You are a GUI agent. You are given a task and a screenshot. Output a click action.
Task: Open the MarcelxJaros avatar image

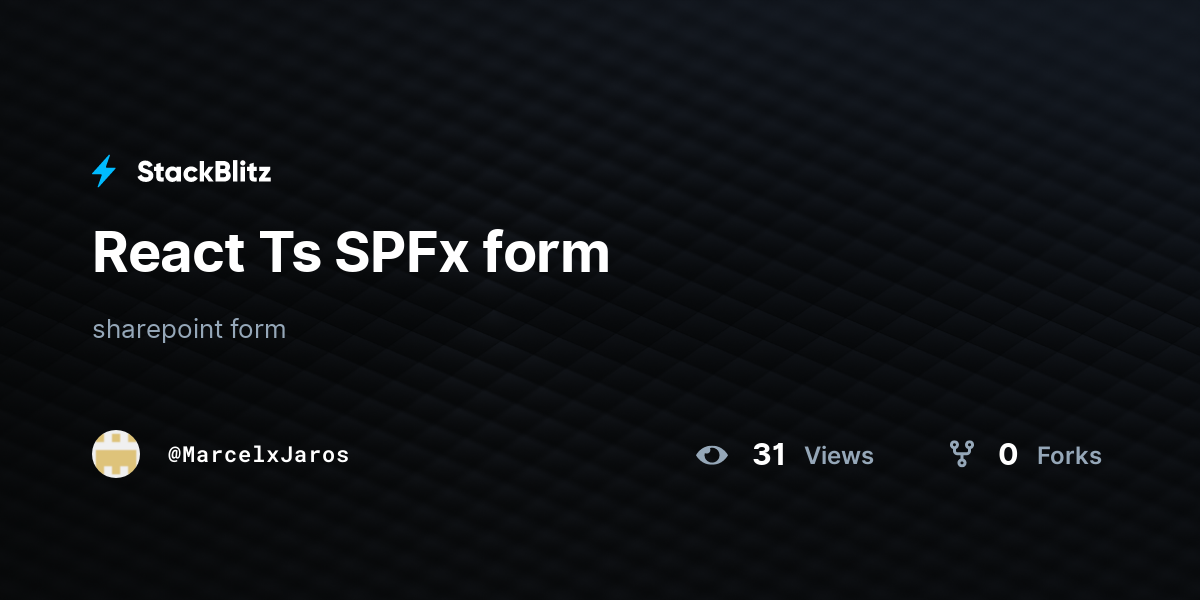click(x=116, y=454)
